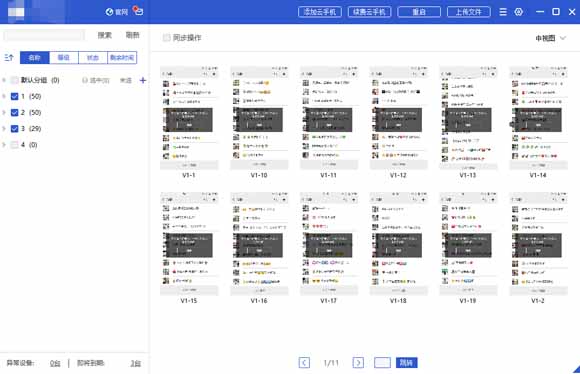
Task: Go to next page with right arrow
Action: (358, 363)
